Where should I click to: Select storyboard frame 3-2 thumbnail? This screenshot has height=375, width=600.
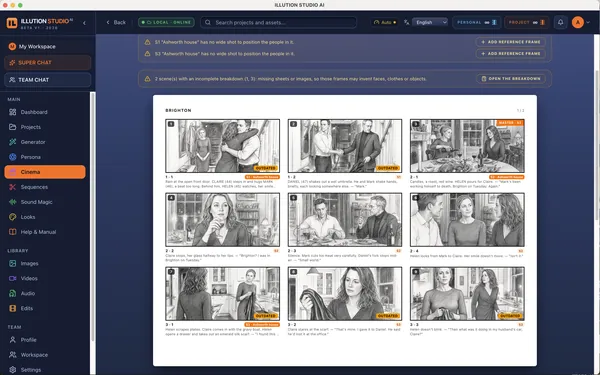coord(345,293)
